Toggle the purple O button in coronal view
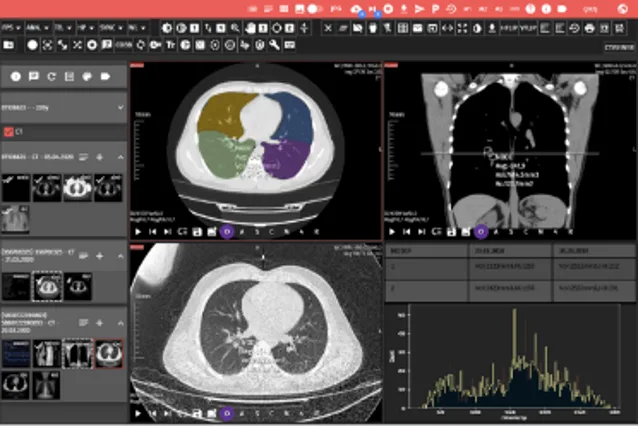This screenshot has height=426, width=638. tap(481, 231)
